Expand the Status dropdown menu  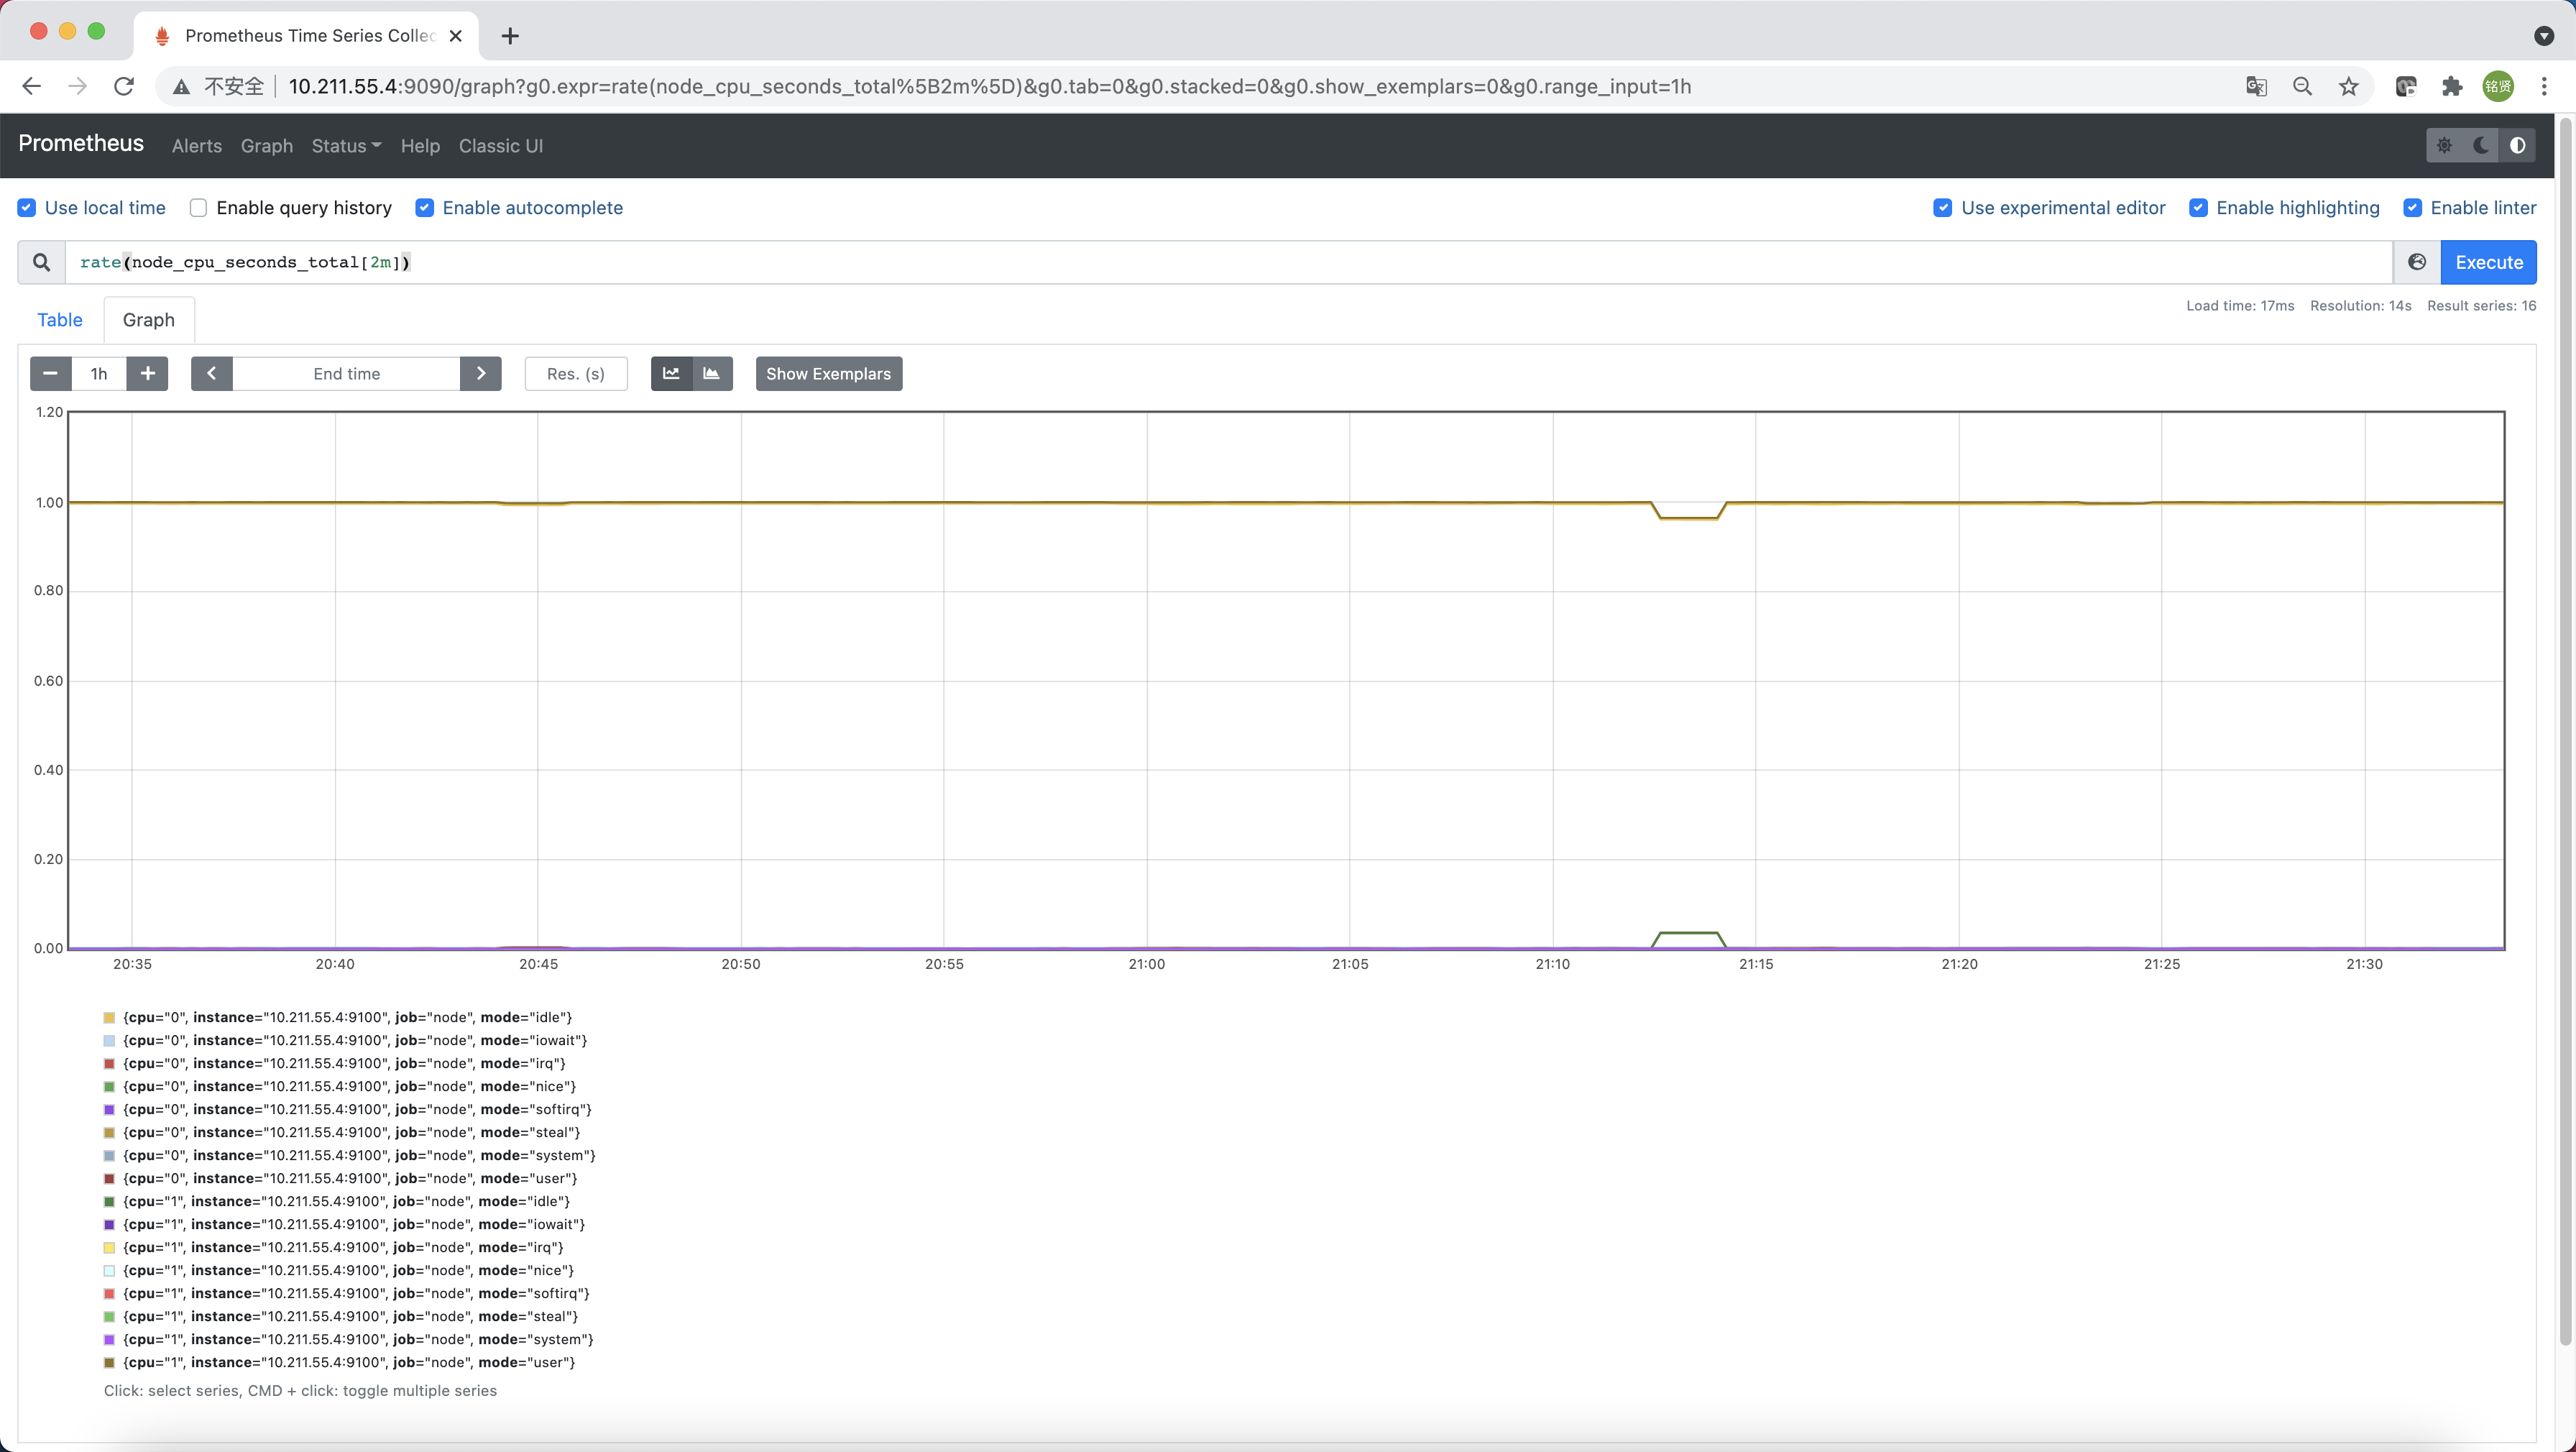(x=346, y=146)
